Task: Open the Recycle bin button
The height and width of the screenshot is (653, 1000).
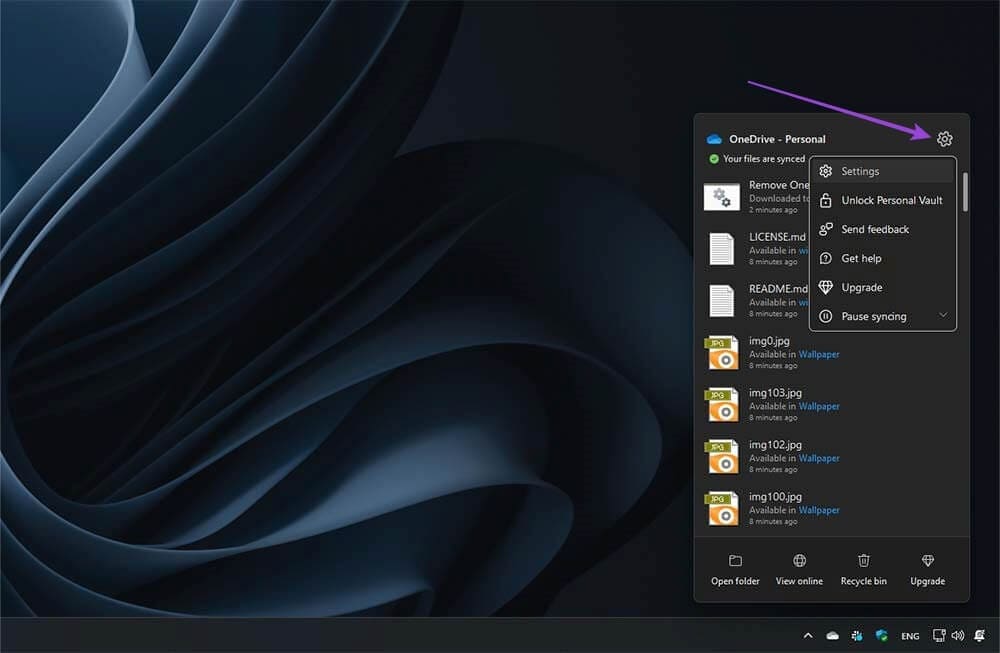Action: click(864, 569)
